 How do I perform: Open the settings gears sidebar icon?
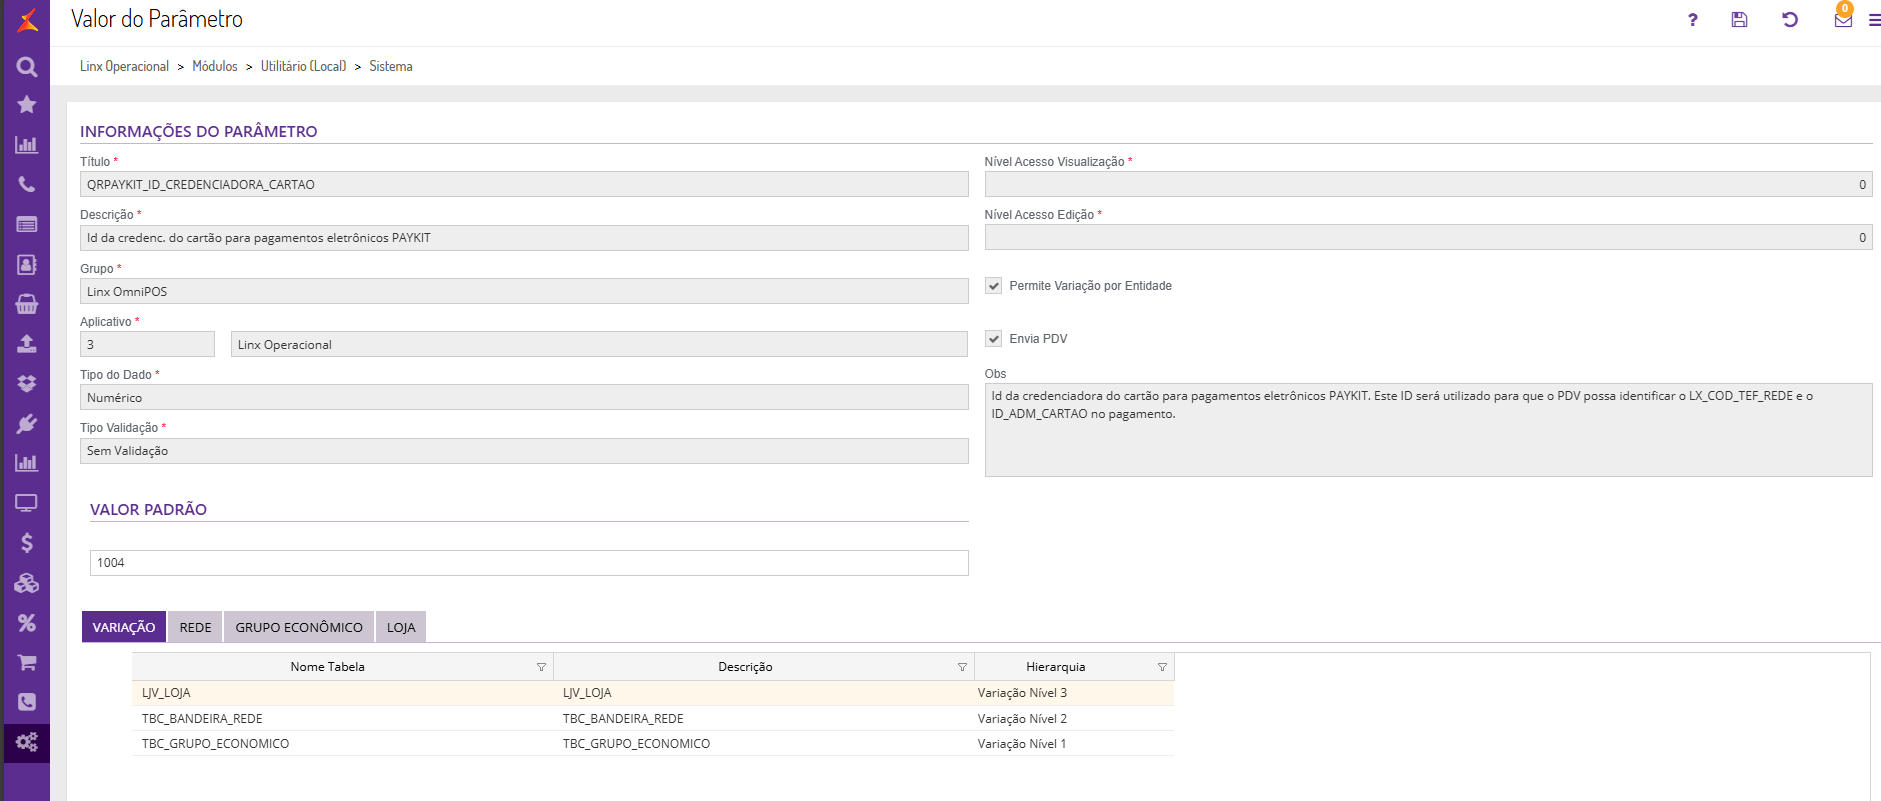(27, 742)
